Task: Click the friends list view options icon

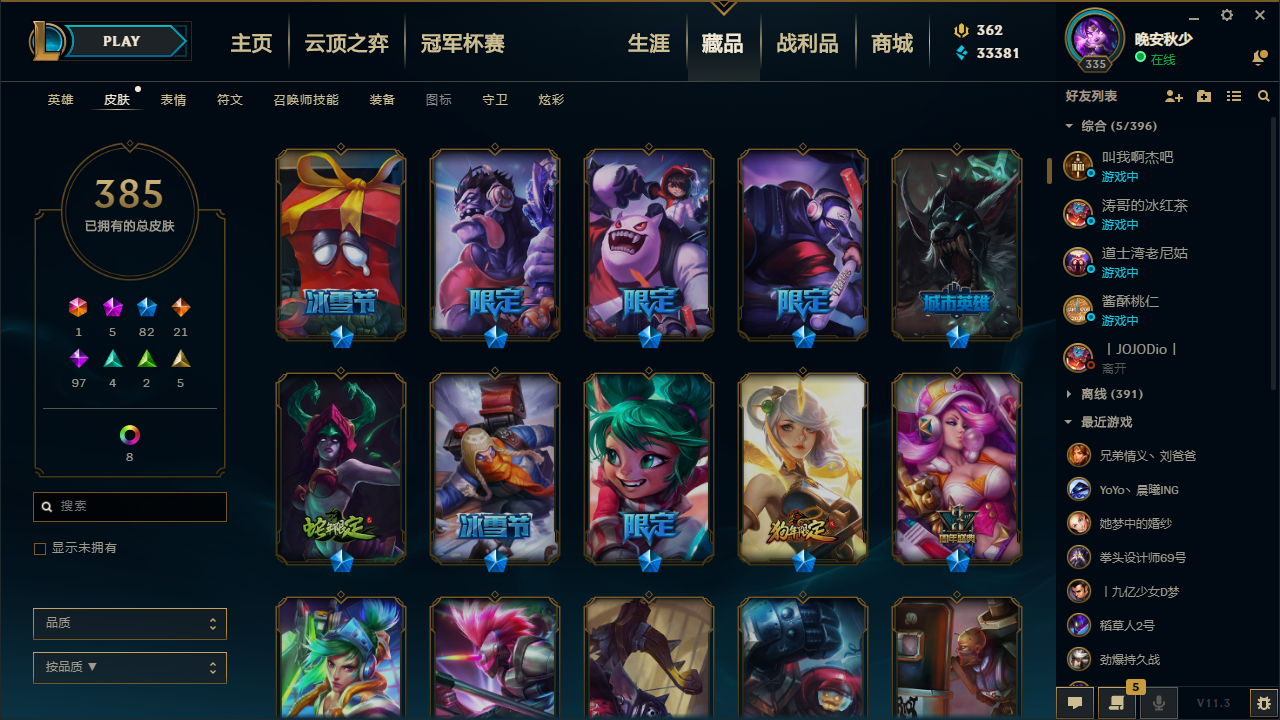Action: point(1234,96)
